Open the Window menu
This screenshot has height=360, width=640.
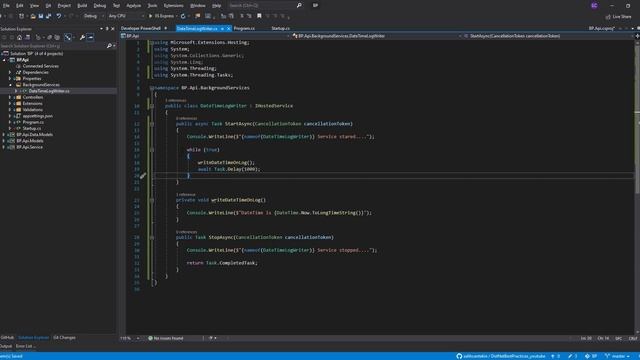[198, 5]
